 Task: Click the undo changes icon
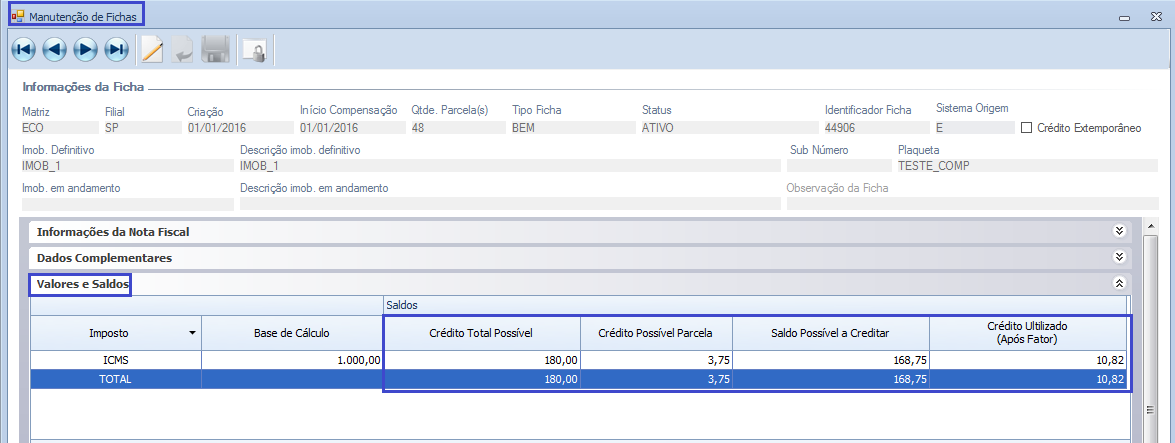tap(183, 49)
